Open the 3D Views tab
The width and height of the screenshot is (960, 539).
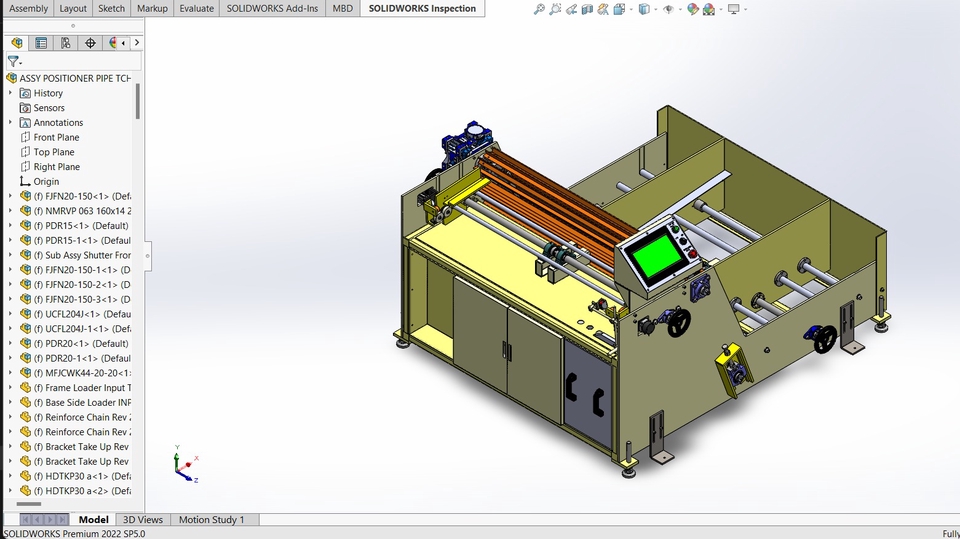coord(142,520)
